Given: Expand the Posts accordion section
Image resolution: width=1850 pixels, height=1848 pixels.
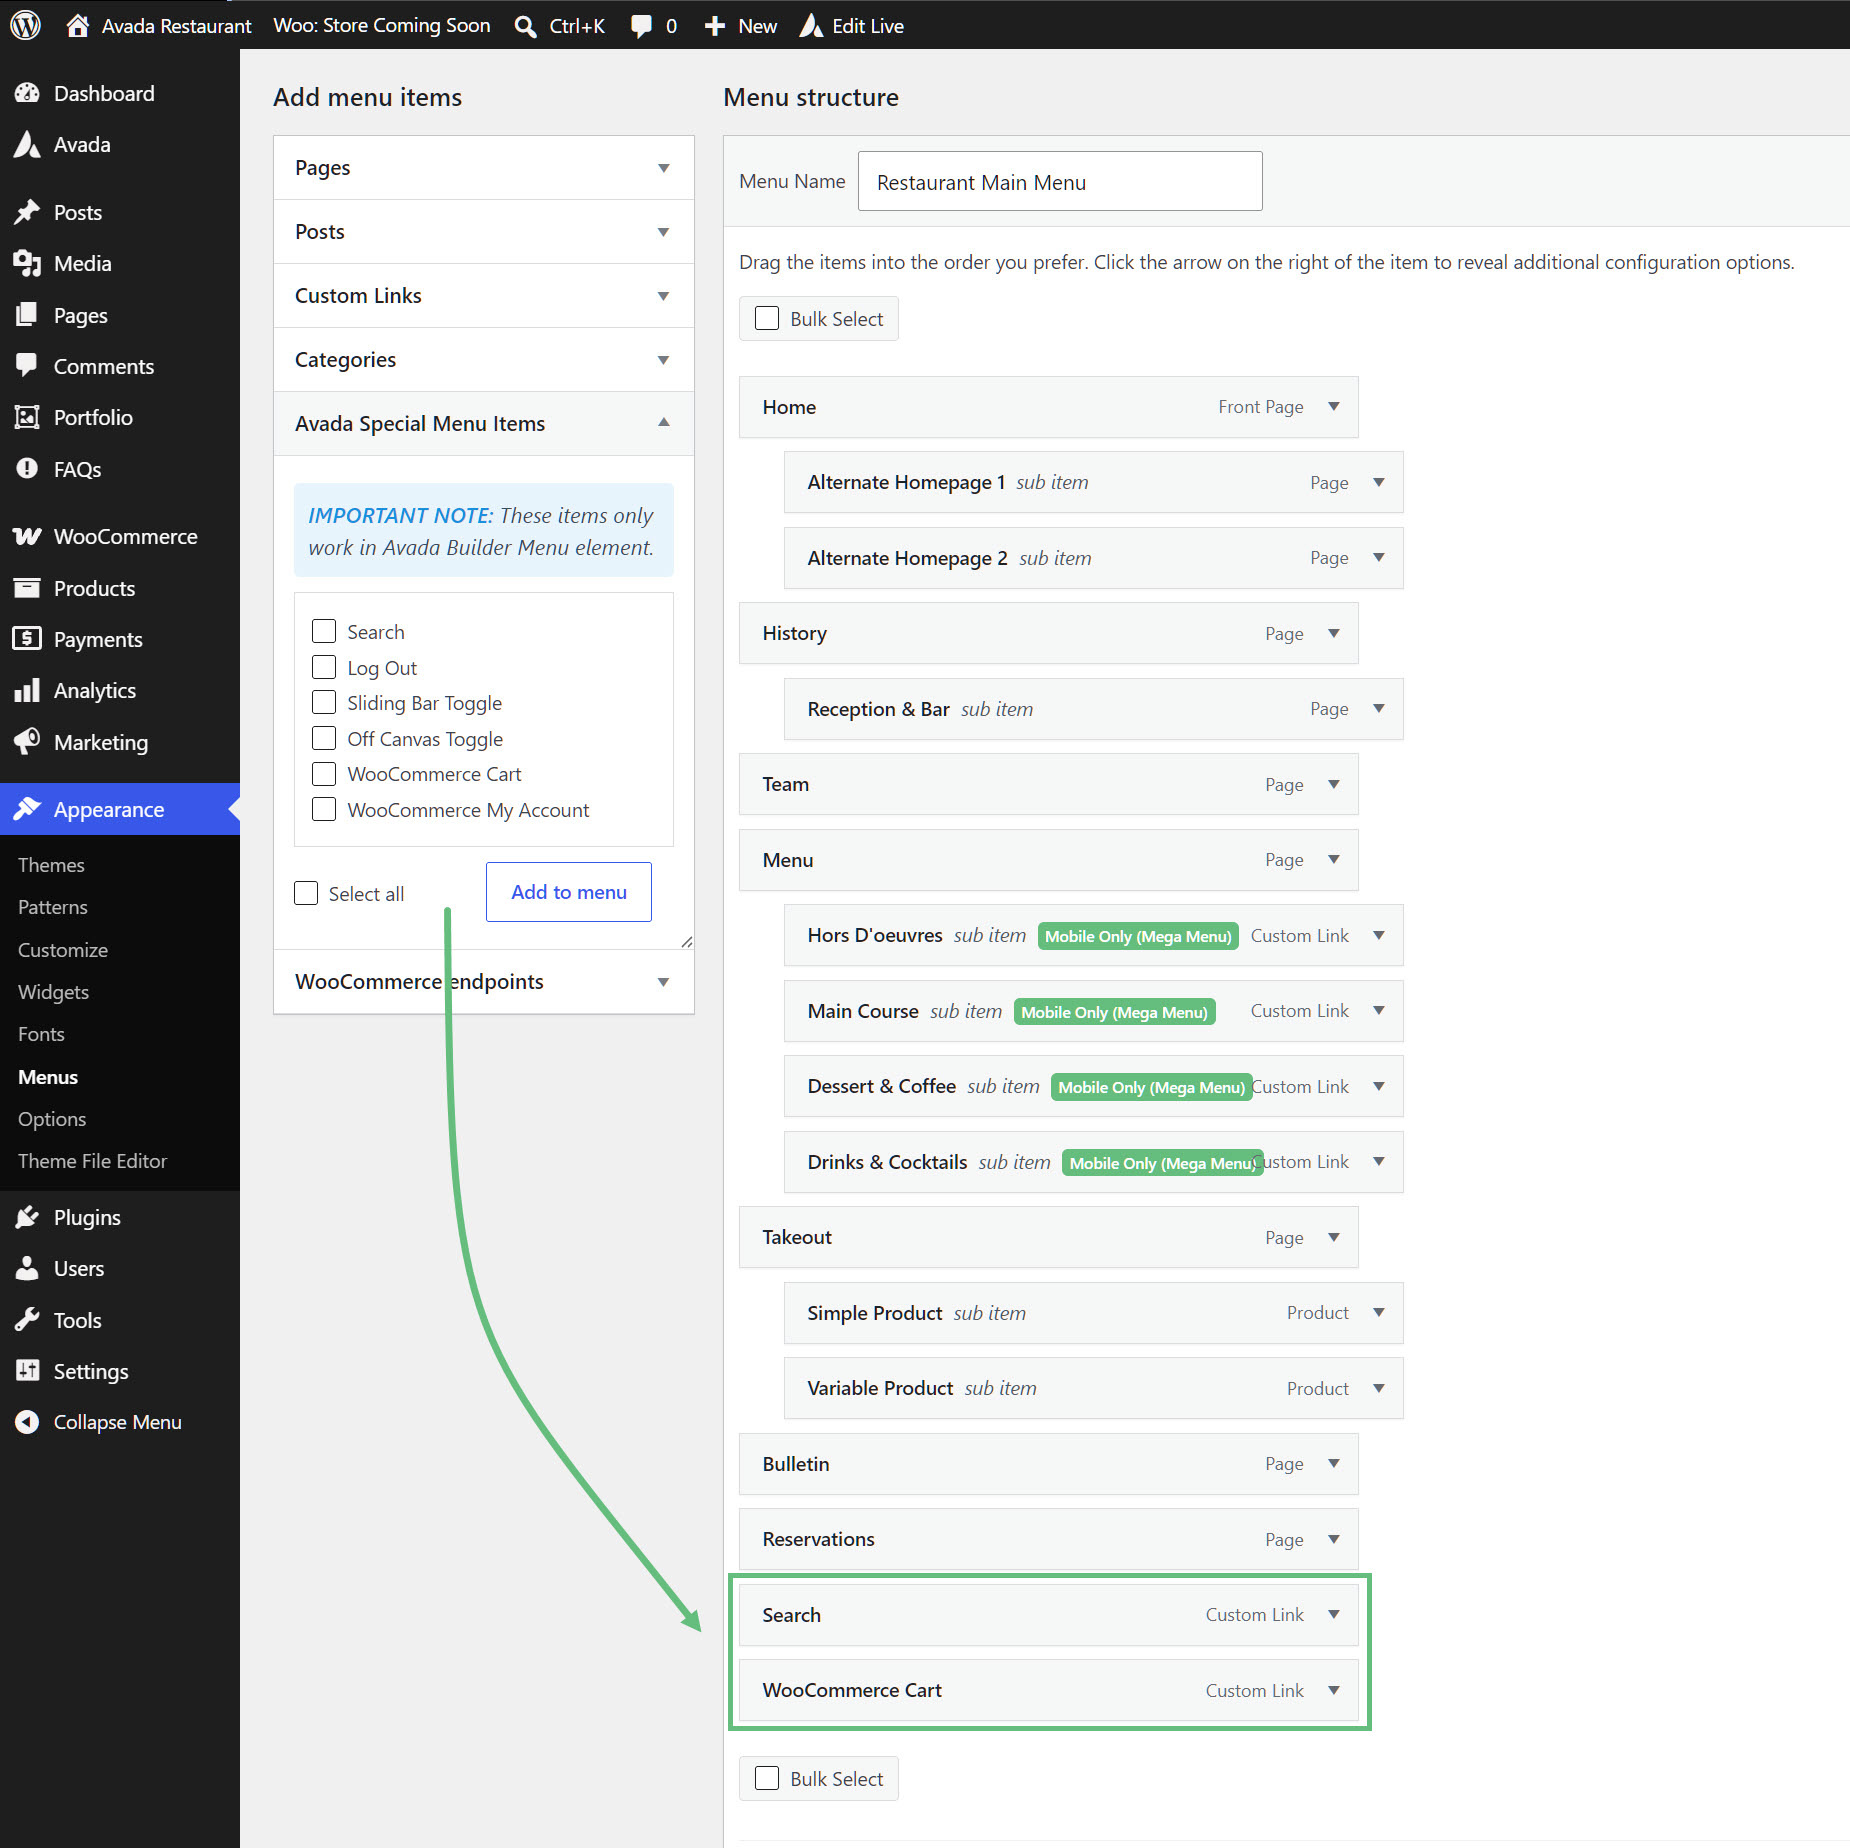Looking at the screenshot, I should click(x=484, y=232).
